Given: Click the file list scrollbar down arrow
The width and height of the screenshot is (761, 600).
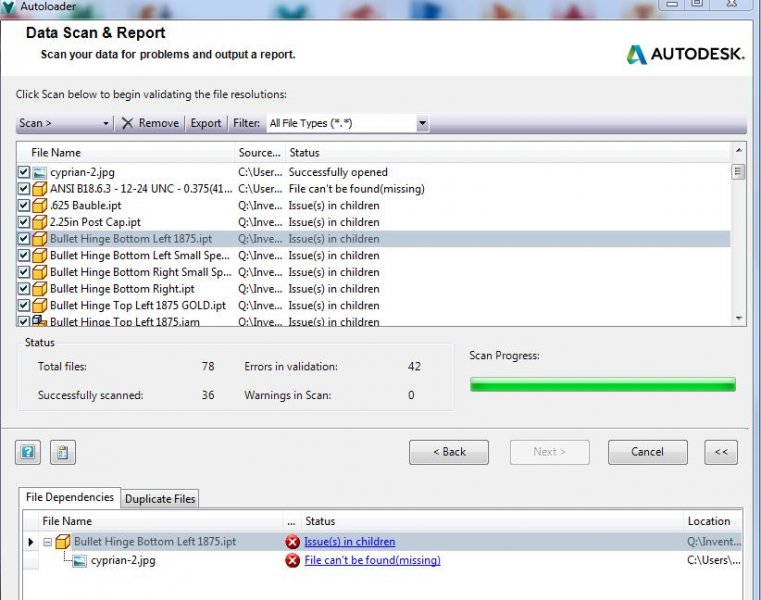Looking at the screenshot, I should [739, 318].
